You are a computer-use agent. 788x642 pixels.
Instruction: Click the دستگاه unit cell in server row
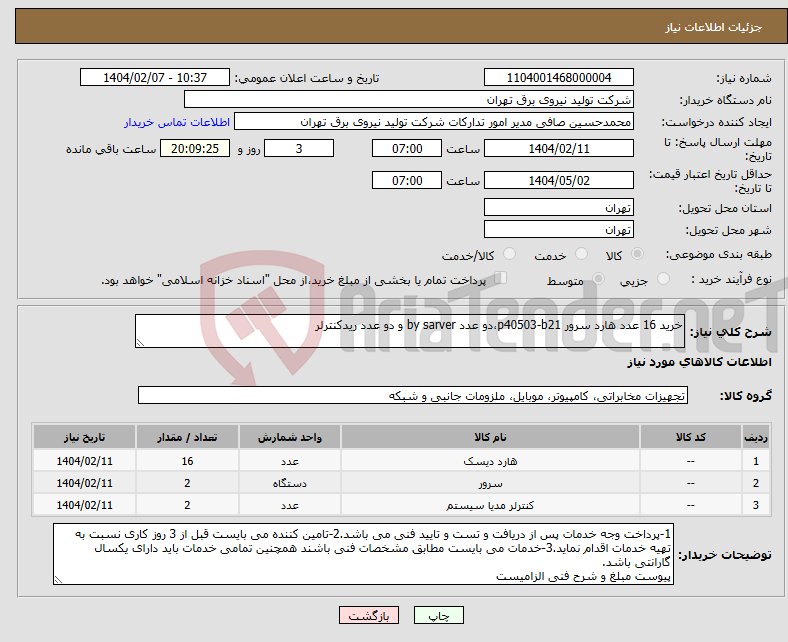pyautogui.click(x=290, y=483)
